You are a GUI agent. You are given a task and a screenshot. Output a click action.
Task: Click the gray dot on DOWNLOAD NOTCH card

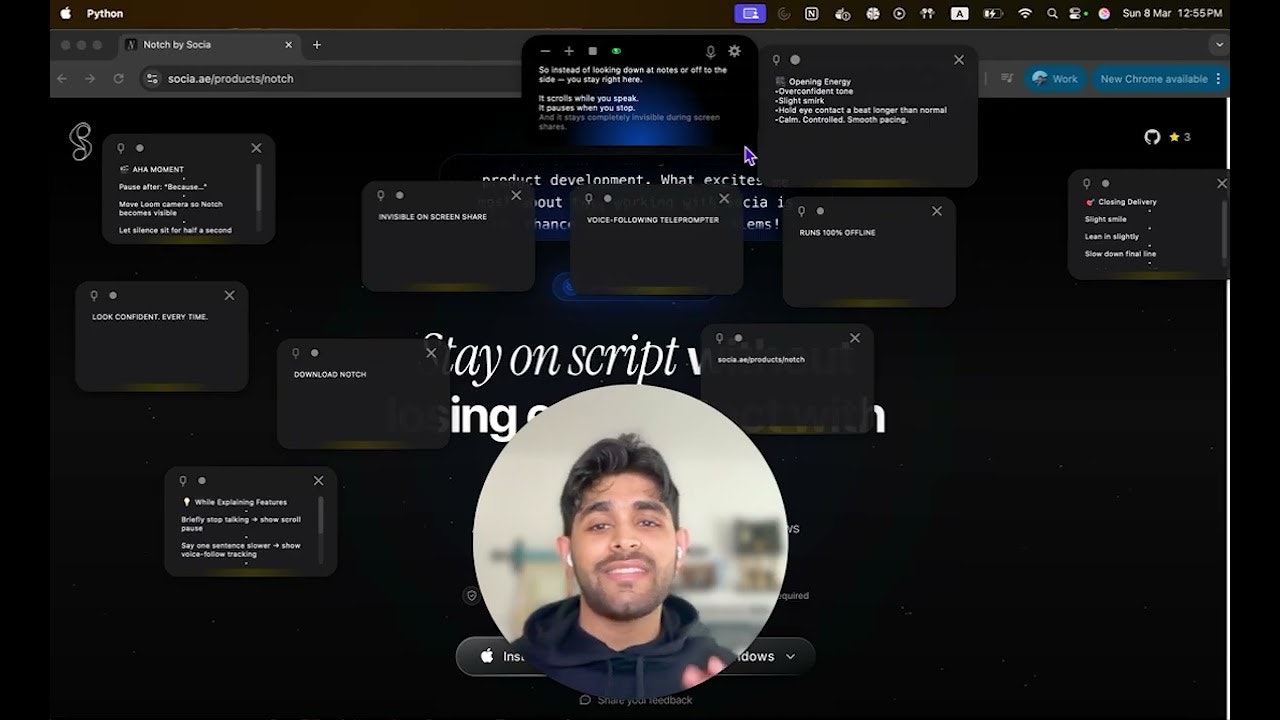point(314,353)
